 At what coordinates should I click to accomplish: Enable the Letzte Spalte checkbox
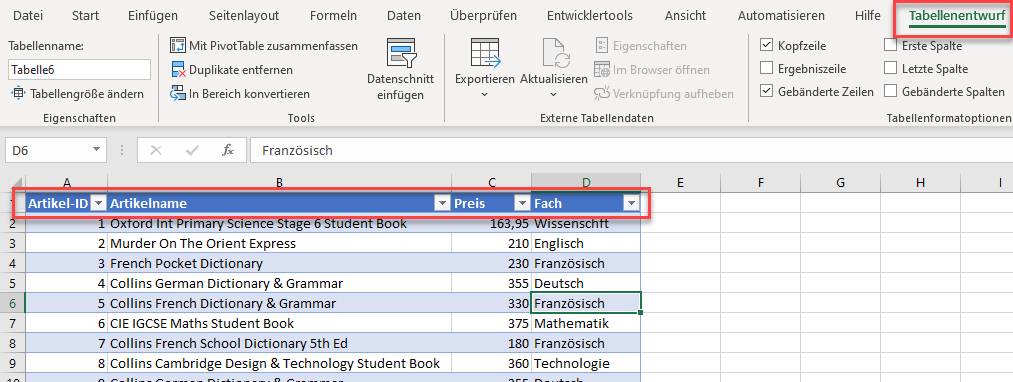coord(890,69)
